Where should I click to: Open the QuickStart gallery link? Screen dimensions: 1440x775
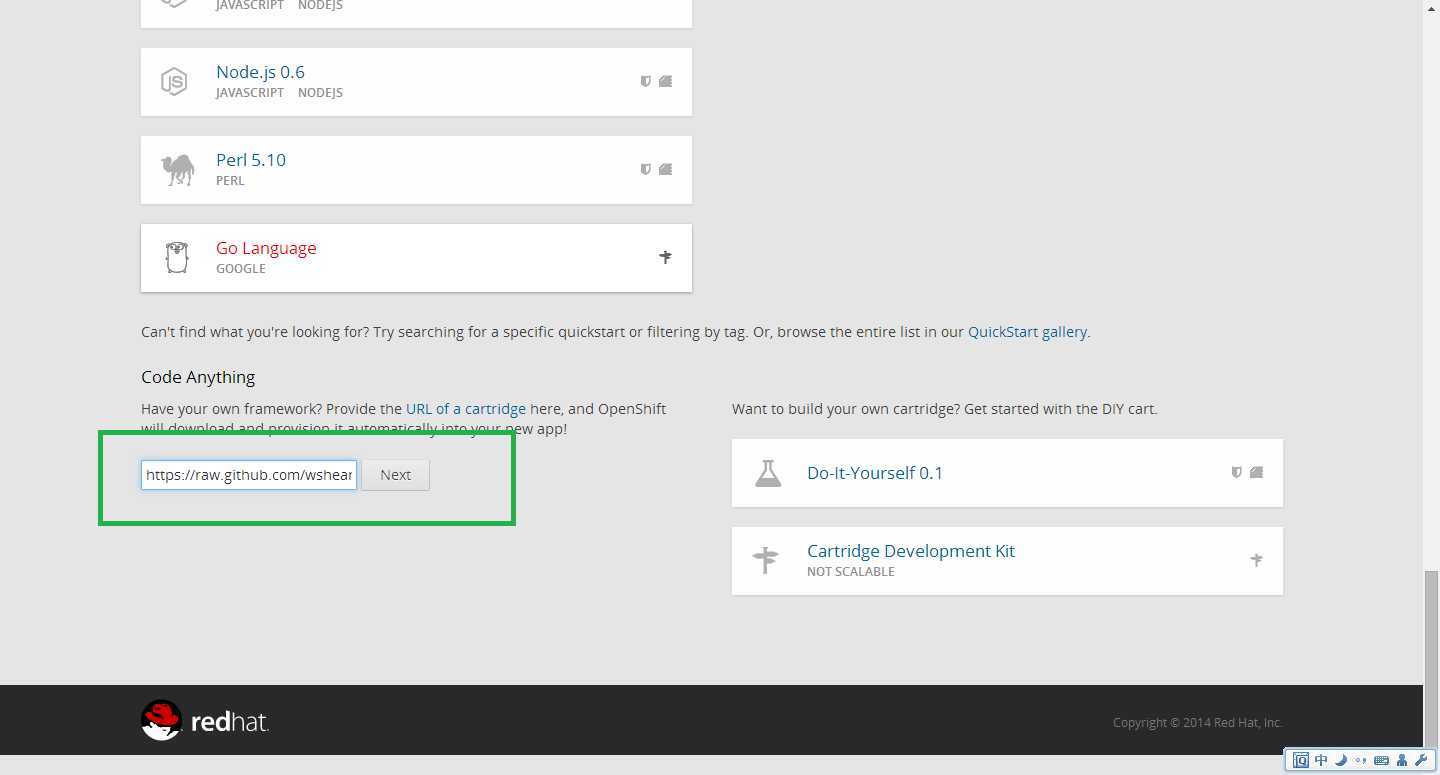[x=1027, y=332]
